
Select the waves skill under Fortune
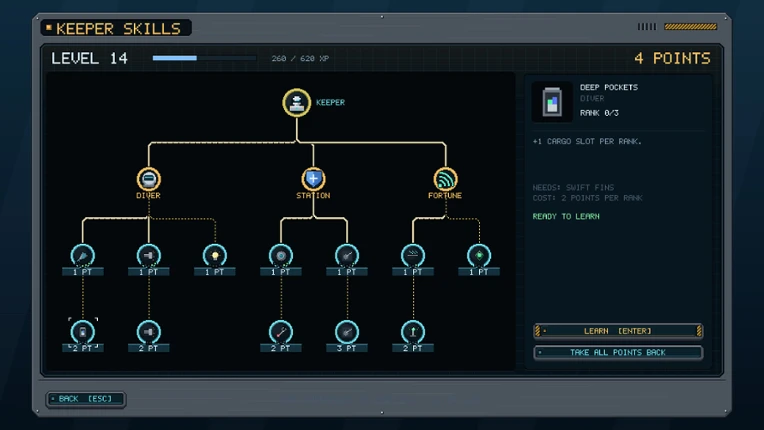click(413, 255)
